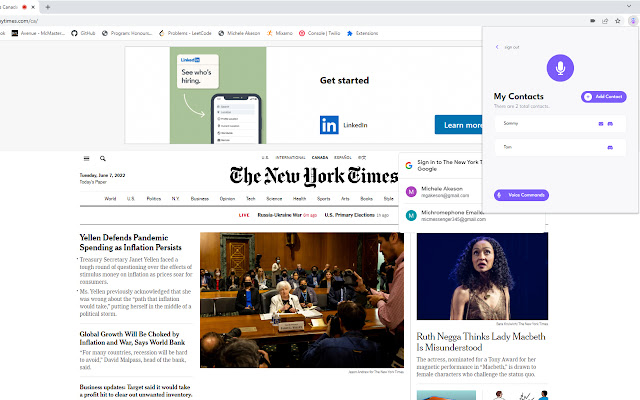The height and width of the screenshot is (400, 640).
Task: Open the Mixamo bookmark
Action: [x=280, y=33]
